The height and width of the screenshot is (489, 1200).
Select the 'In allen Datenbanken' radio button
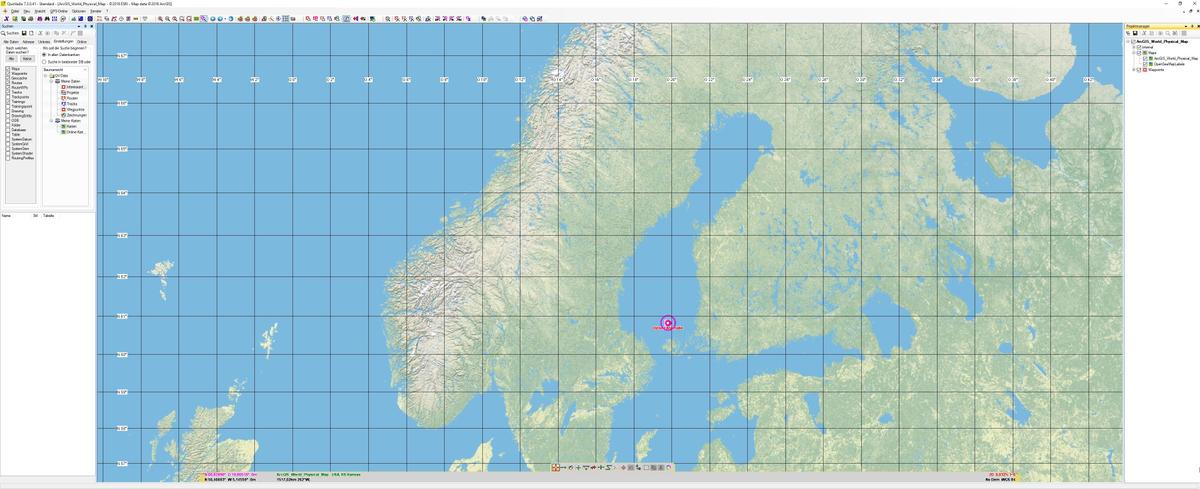pos(46,55)
